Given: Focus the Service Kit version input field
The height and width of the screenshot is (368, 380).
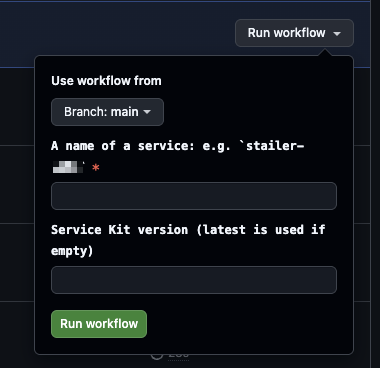Looking at the screenshot, I should pos(194,280).
